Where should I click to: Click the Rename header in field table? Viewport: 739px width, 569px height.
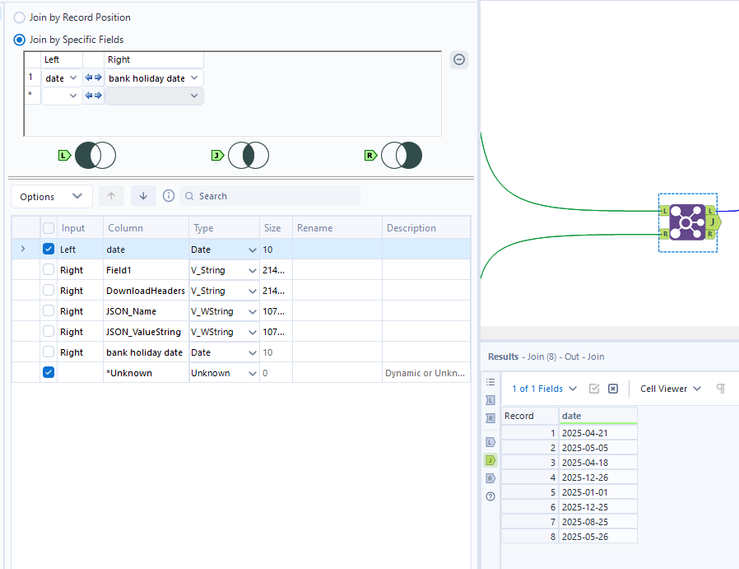[x=337, y=228]
